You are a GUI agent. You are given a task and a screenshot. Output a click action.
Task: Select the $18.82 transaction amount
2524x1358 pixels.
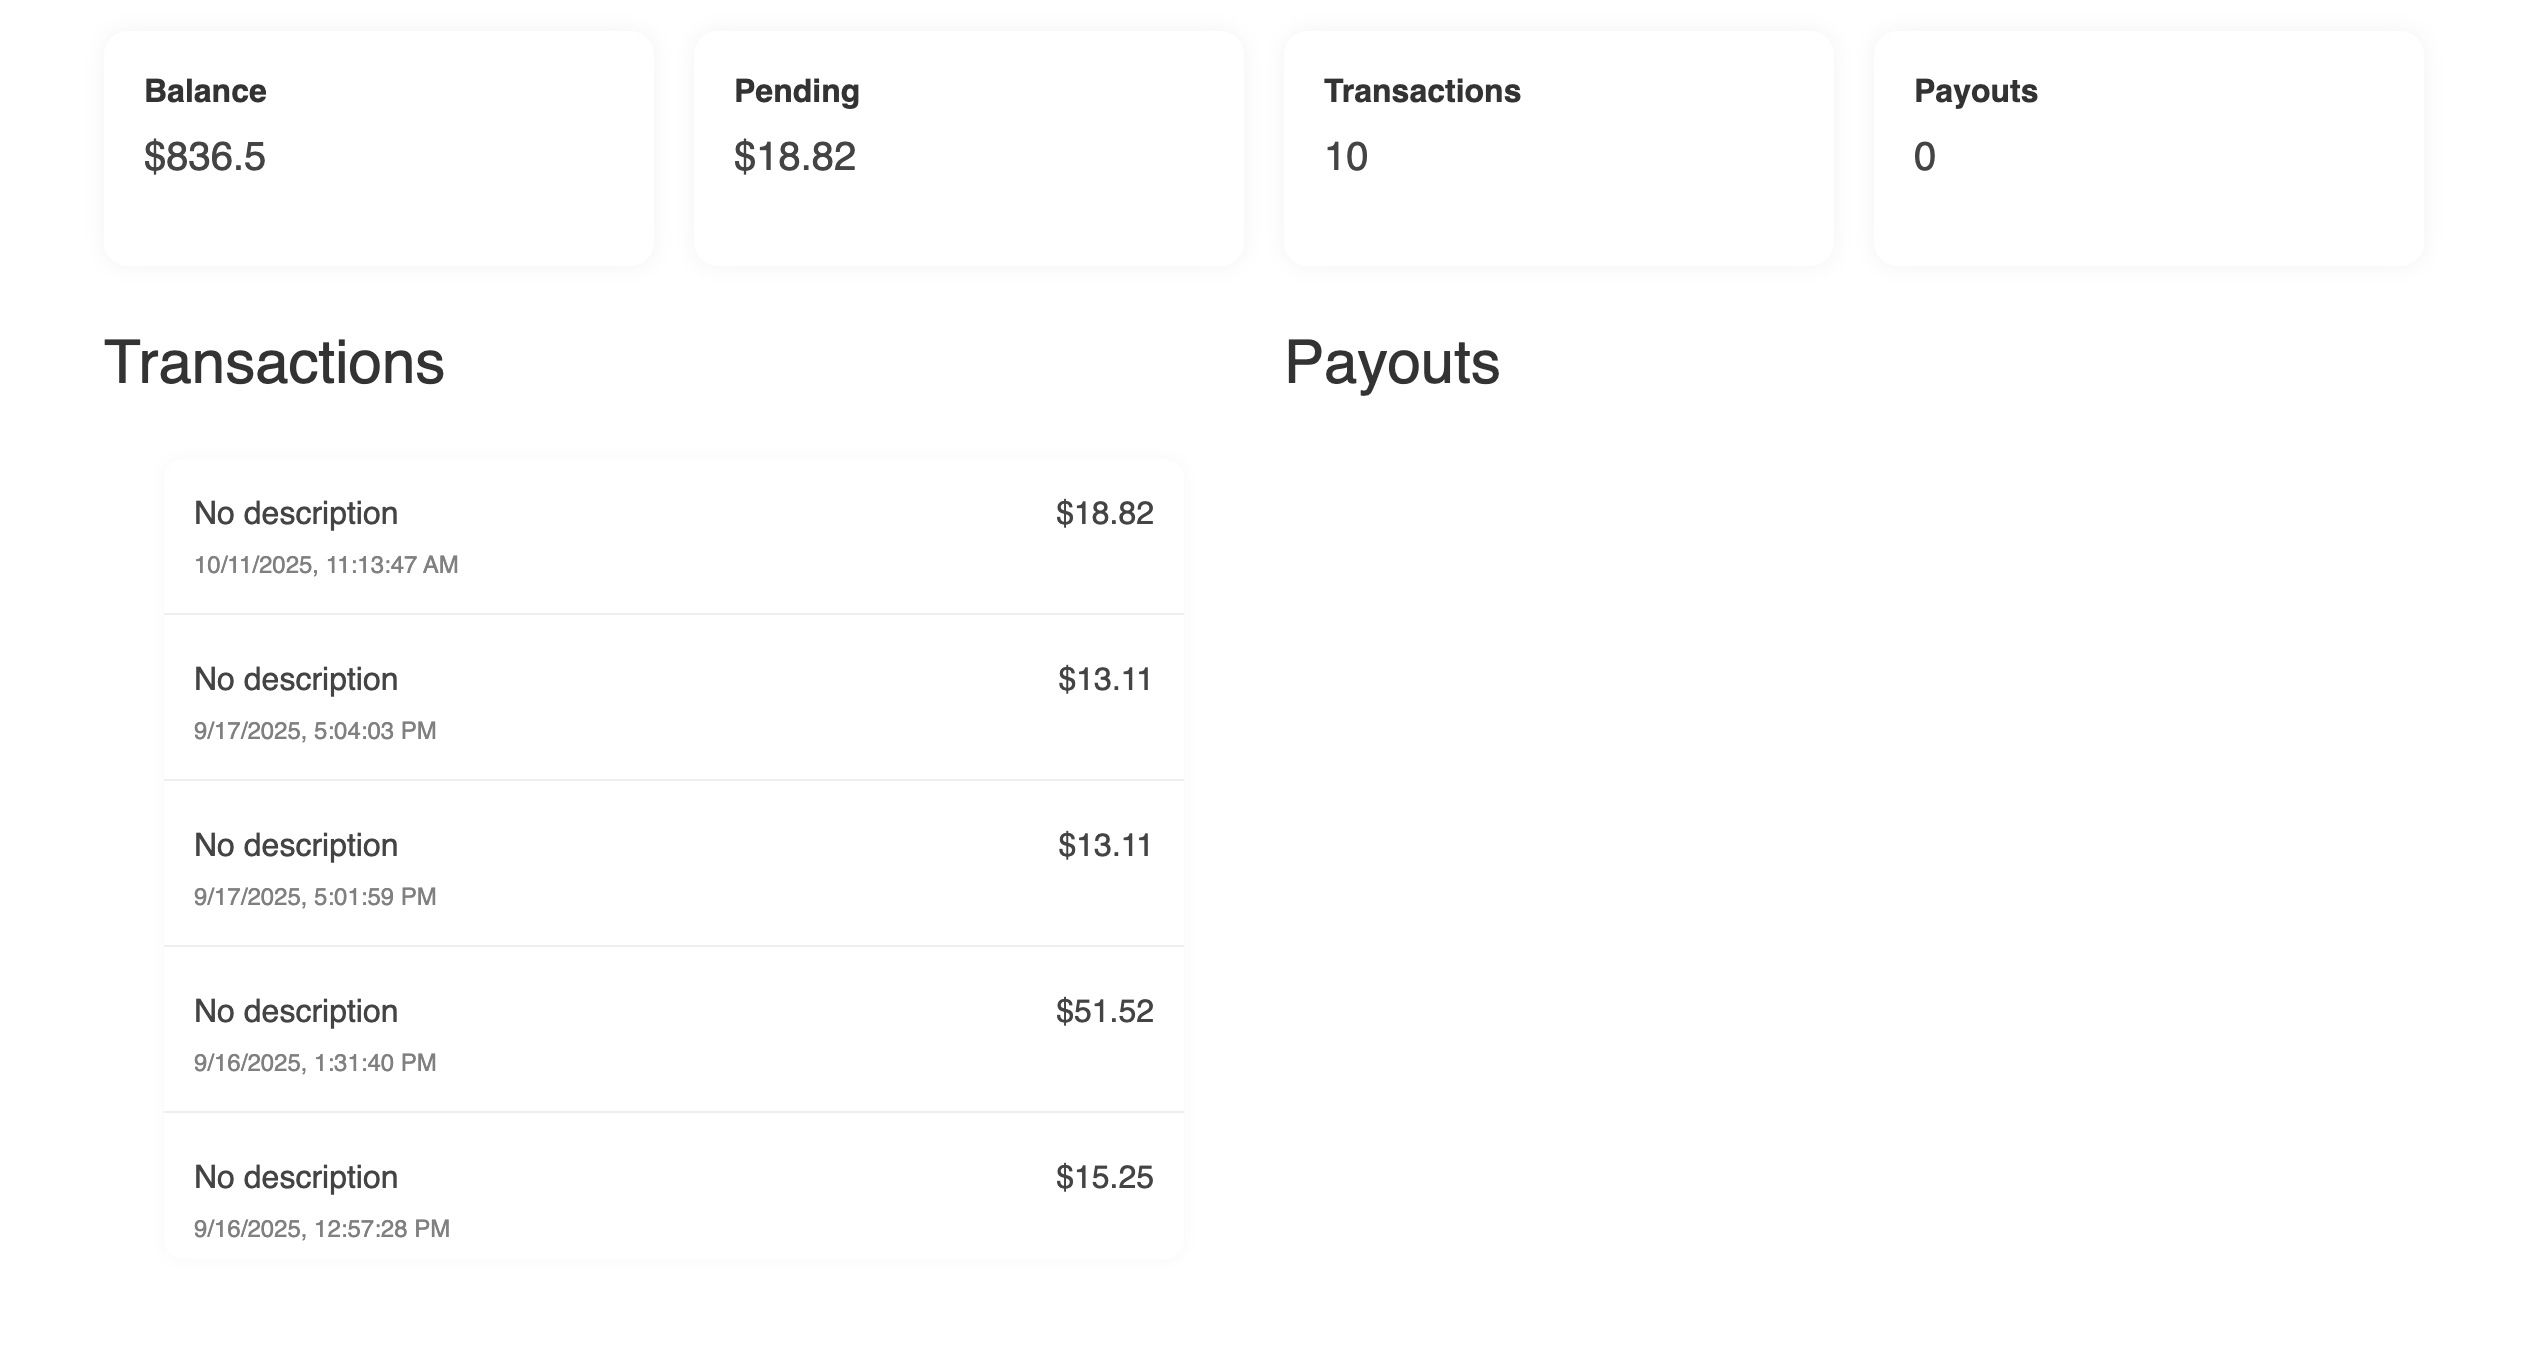[1103, 514]
